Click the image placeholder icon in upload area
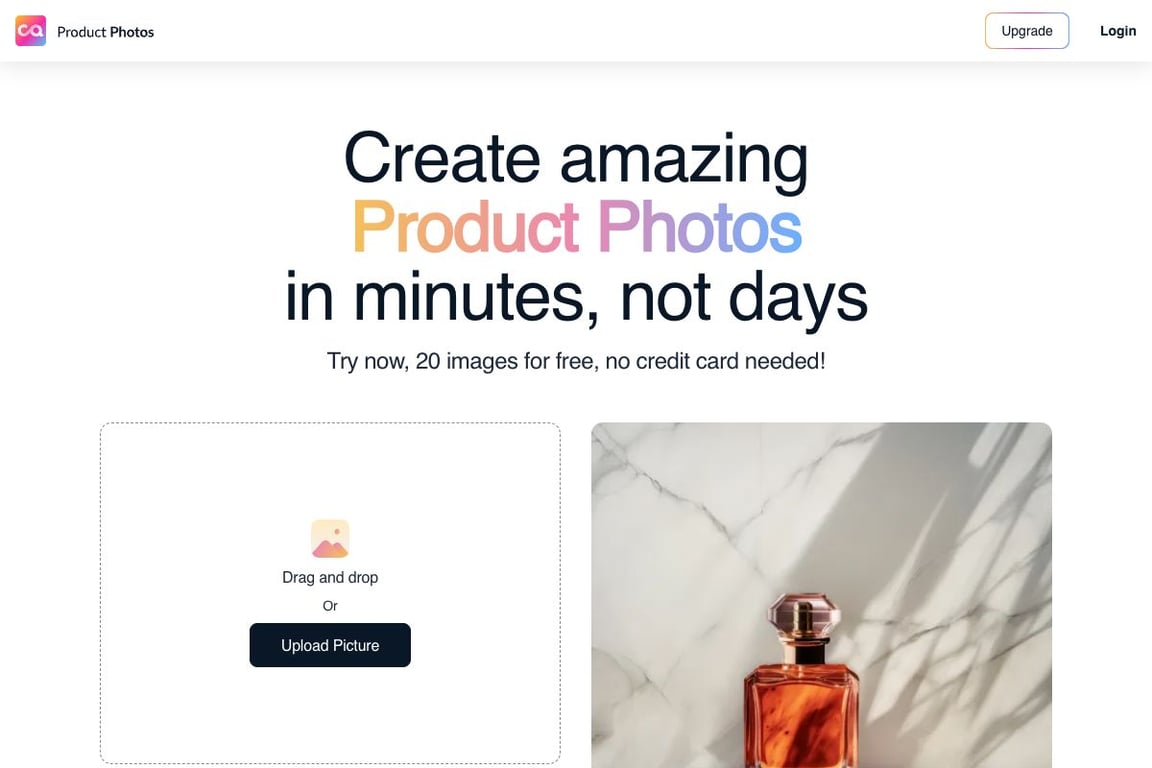The width and height of the screenshot is (1152, 768). pos(330,539)
